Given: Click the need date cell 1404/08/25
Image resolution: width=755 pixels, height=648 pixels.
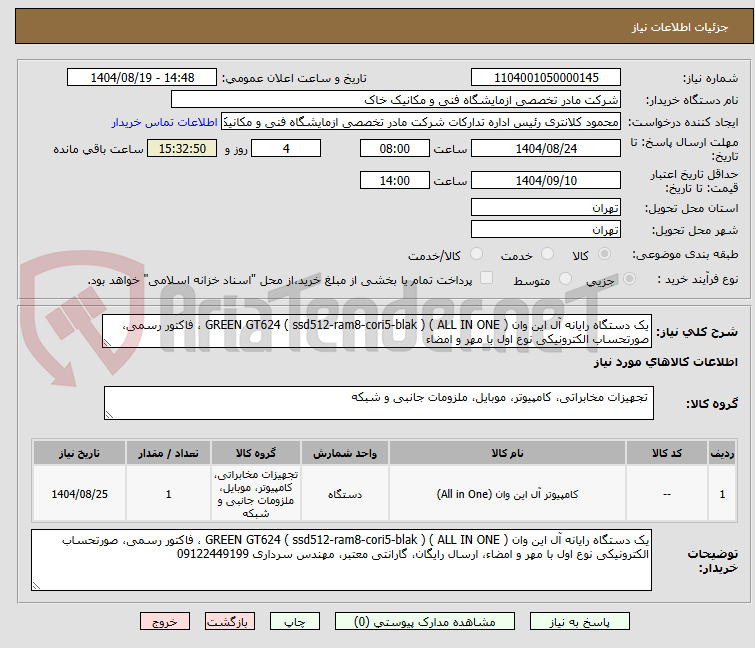Looking at the screenshot, I should [x=79, y=494].
